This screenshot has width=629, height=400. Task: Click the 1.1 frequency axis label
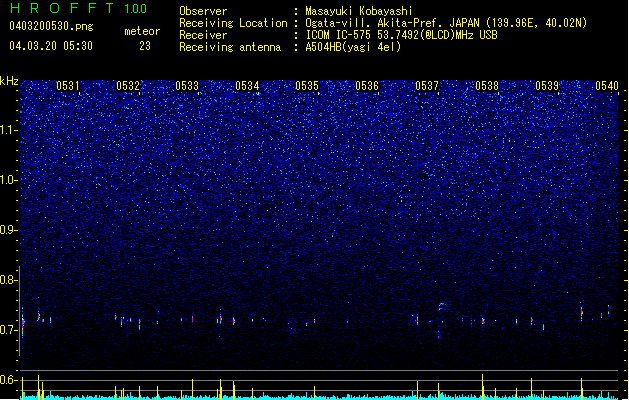tap(9, 130)
